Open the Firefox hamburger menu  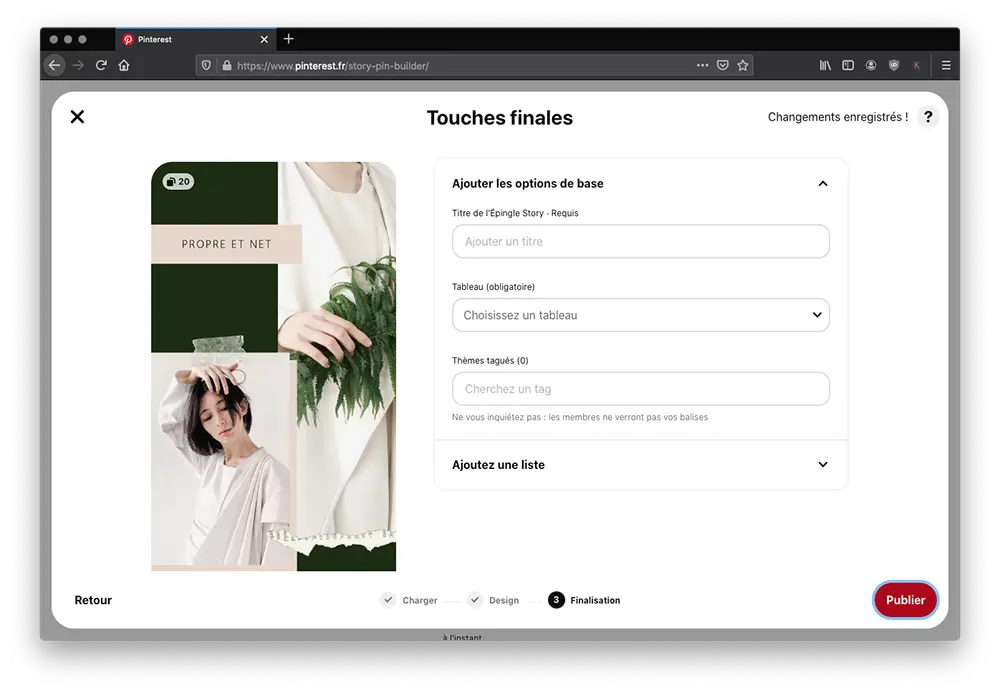tap(946, 65)
